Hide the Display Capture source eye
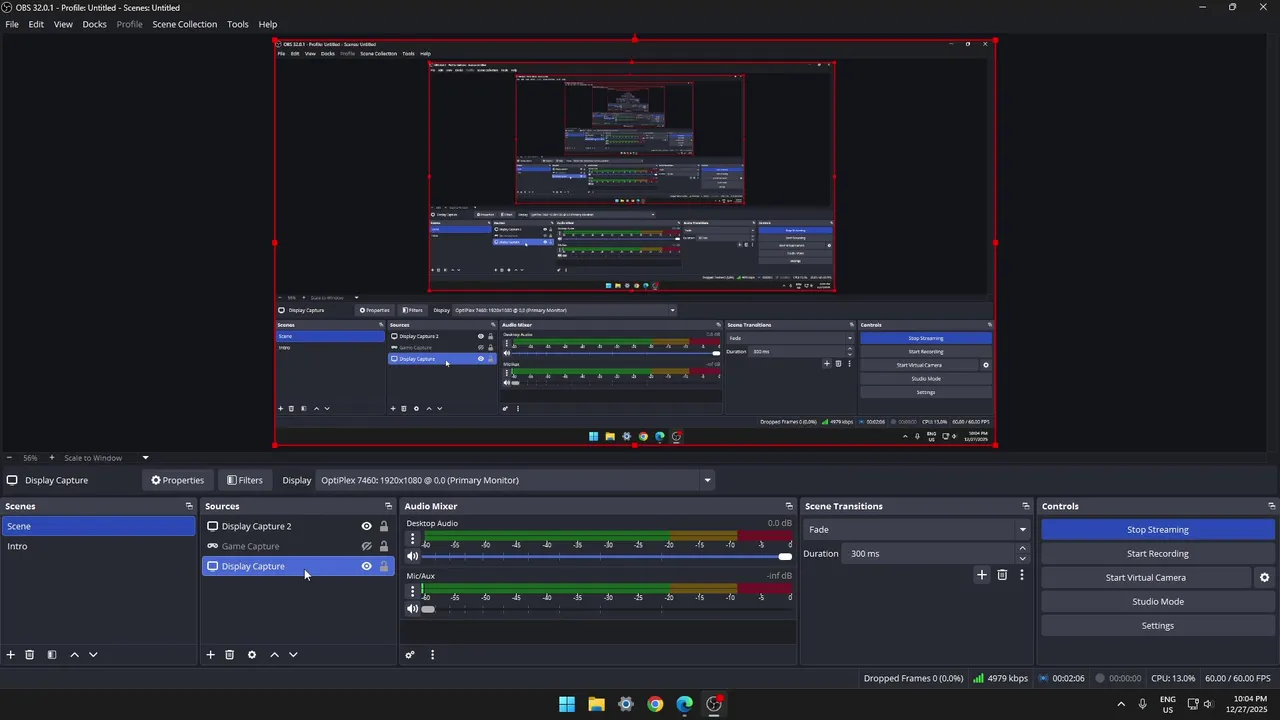Image resolution: width=1280 pixels, height=720 pixels. click(x=366, y=566)
